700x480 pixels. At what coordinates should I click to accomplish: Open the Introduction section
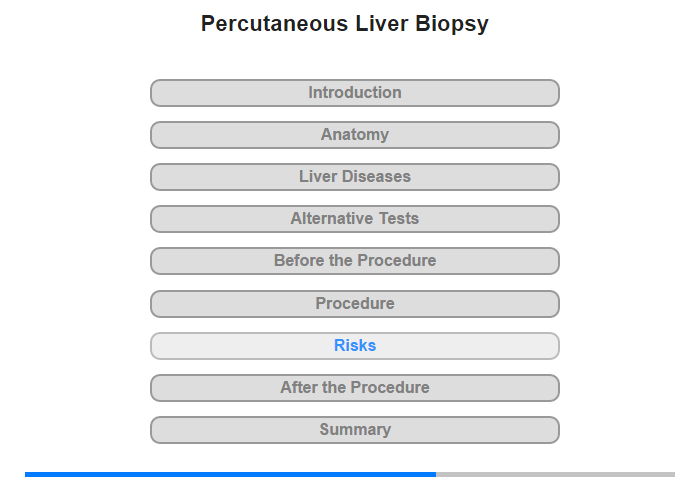354,93
